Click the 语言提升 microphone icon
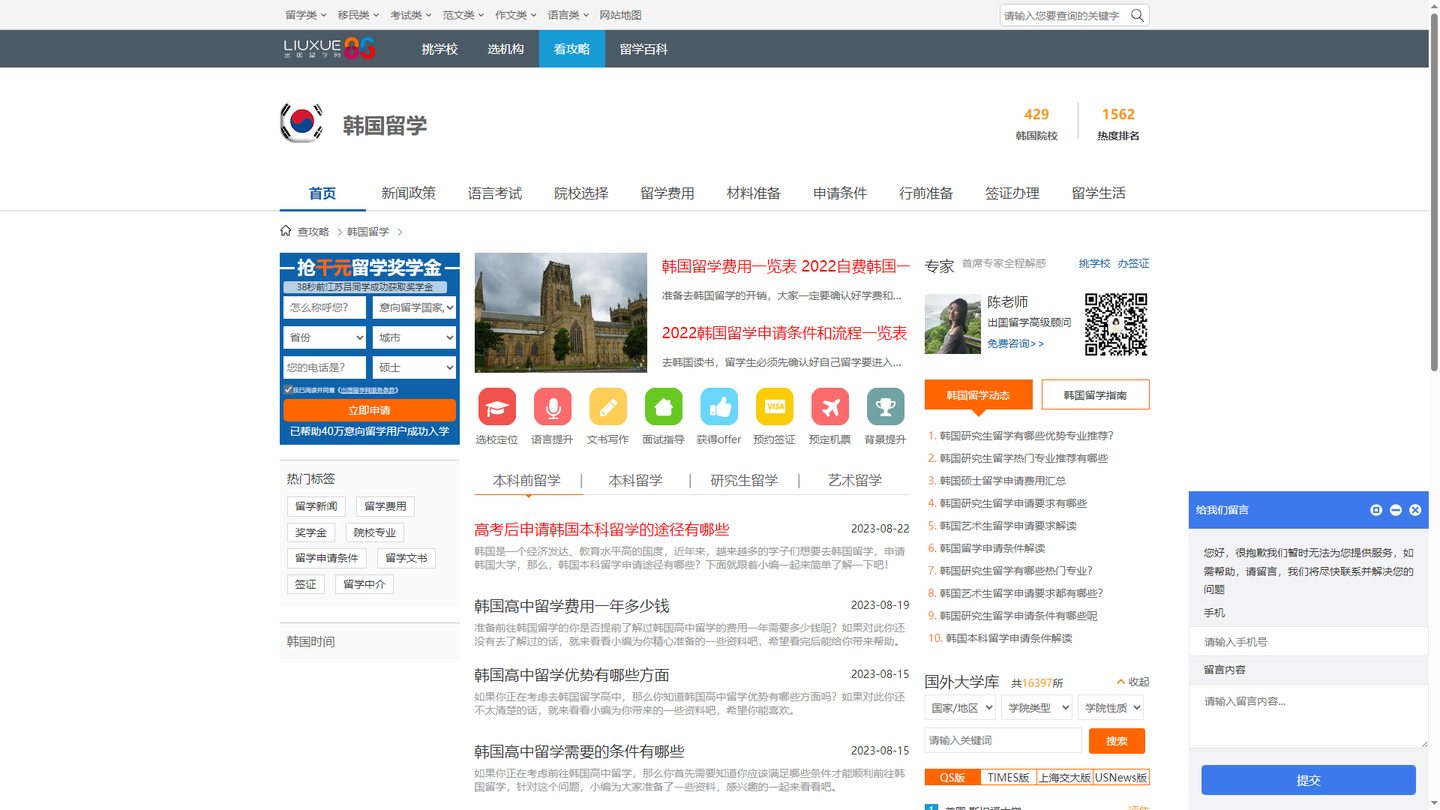The height and width of the screenshot is (810, 1440). click(552, 407)
